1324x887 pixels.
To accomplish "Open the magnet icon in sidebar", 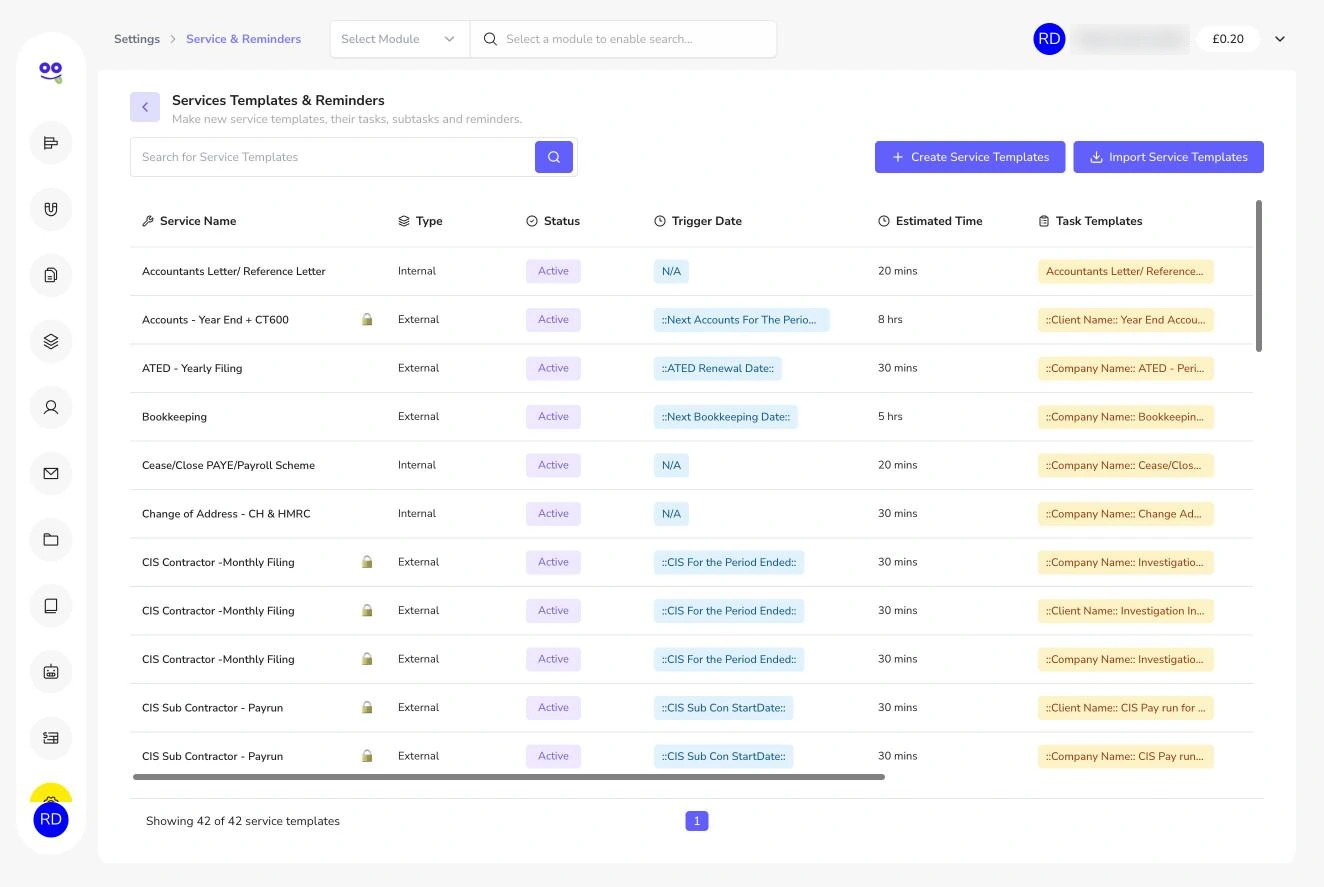I will point(51,209).
